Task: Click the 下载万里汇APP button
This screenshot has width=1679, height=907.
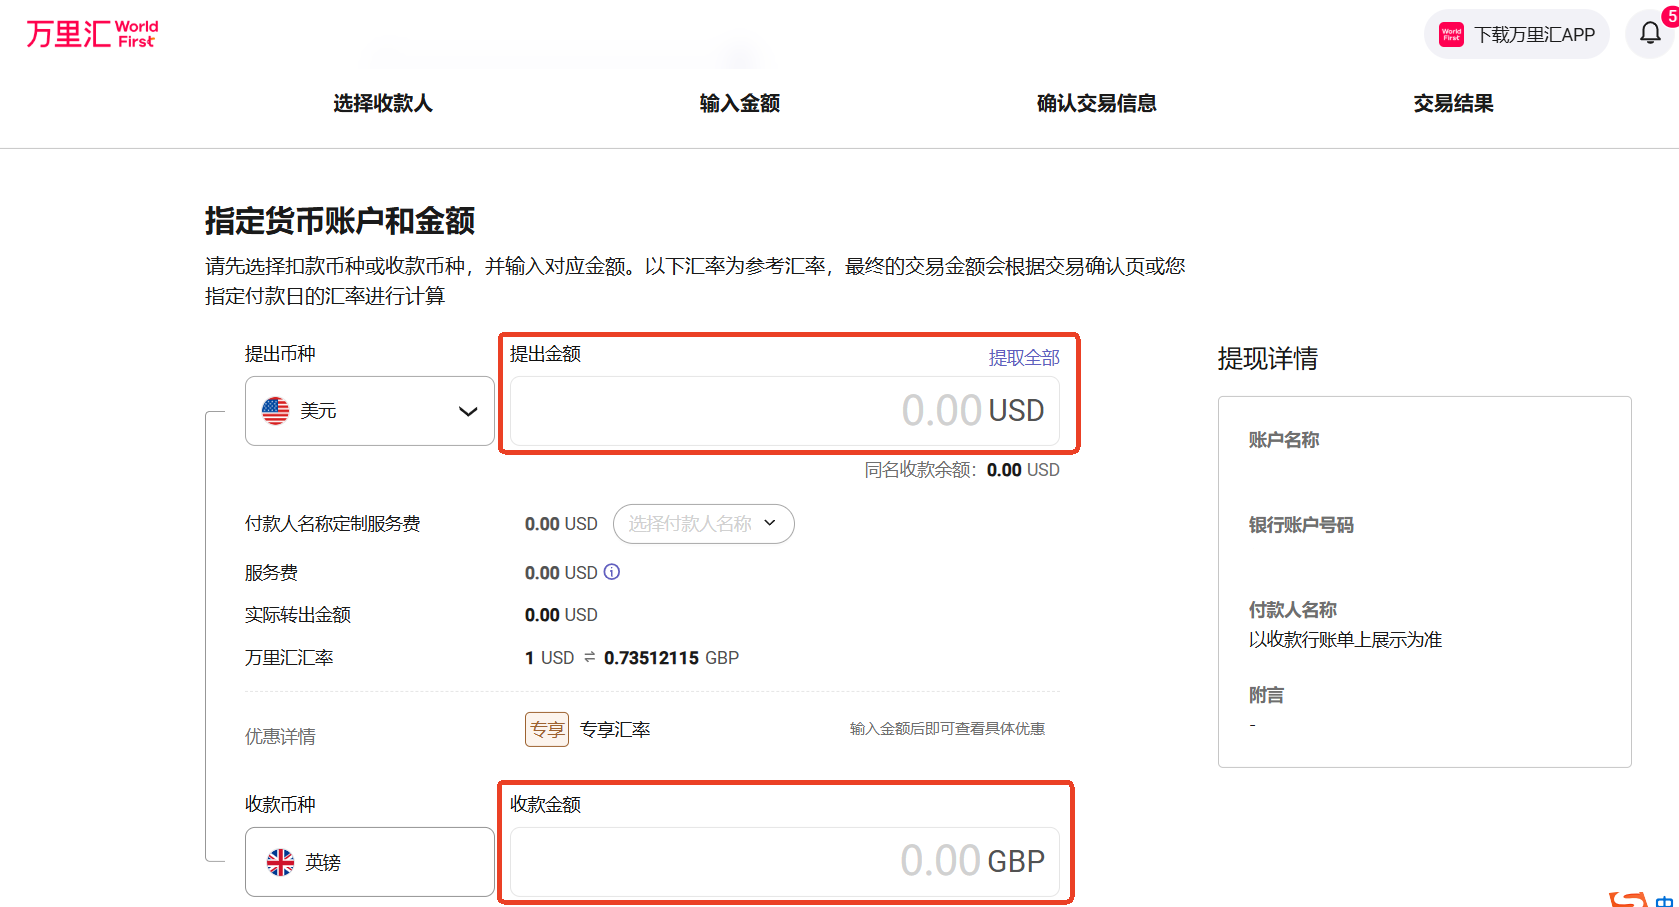Action: tap(1516, 33)
